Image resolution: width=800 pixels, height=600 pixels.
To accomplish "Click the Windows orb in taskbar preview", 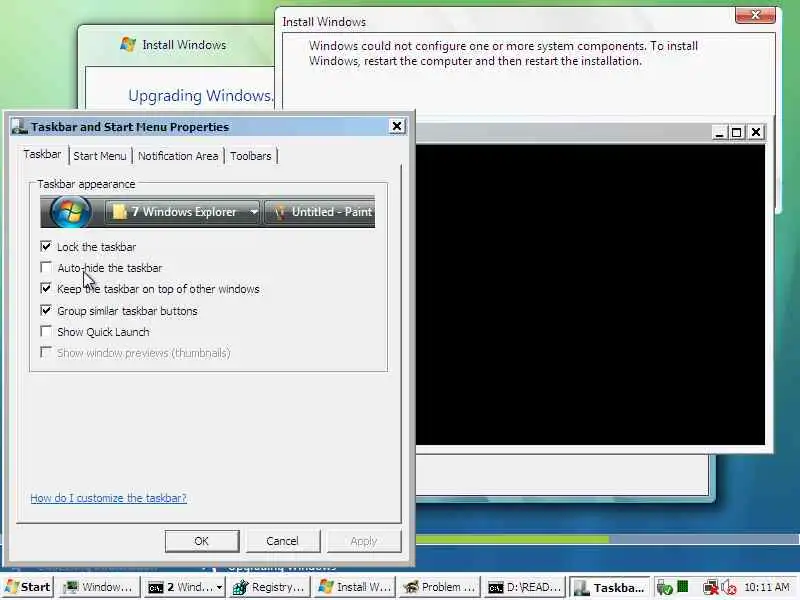I will click(x=71, y=212).
